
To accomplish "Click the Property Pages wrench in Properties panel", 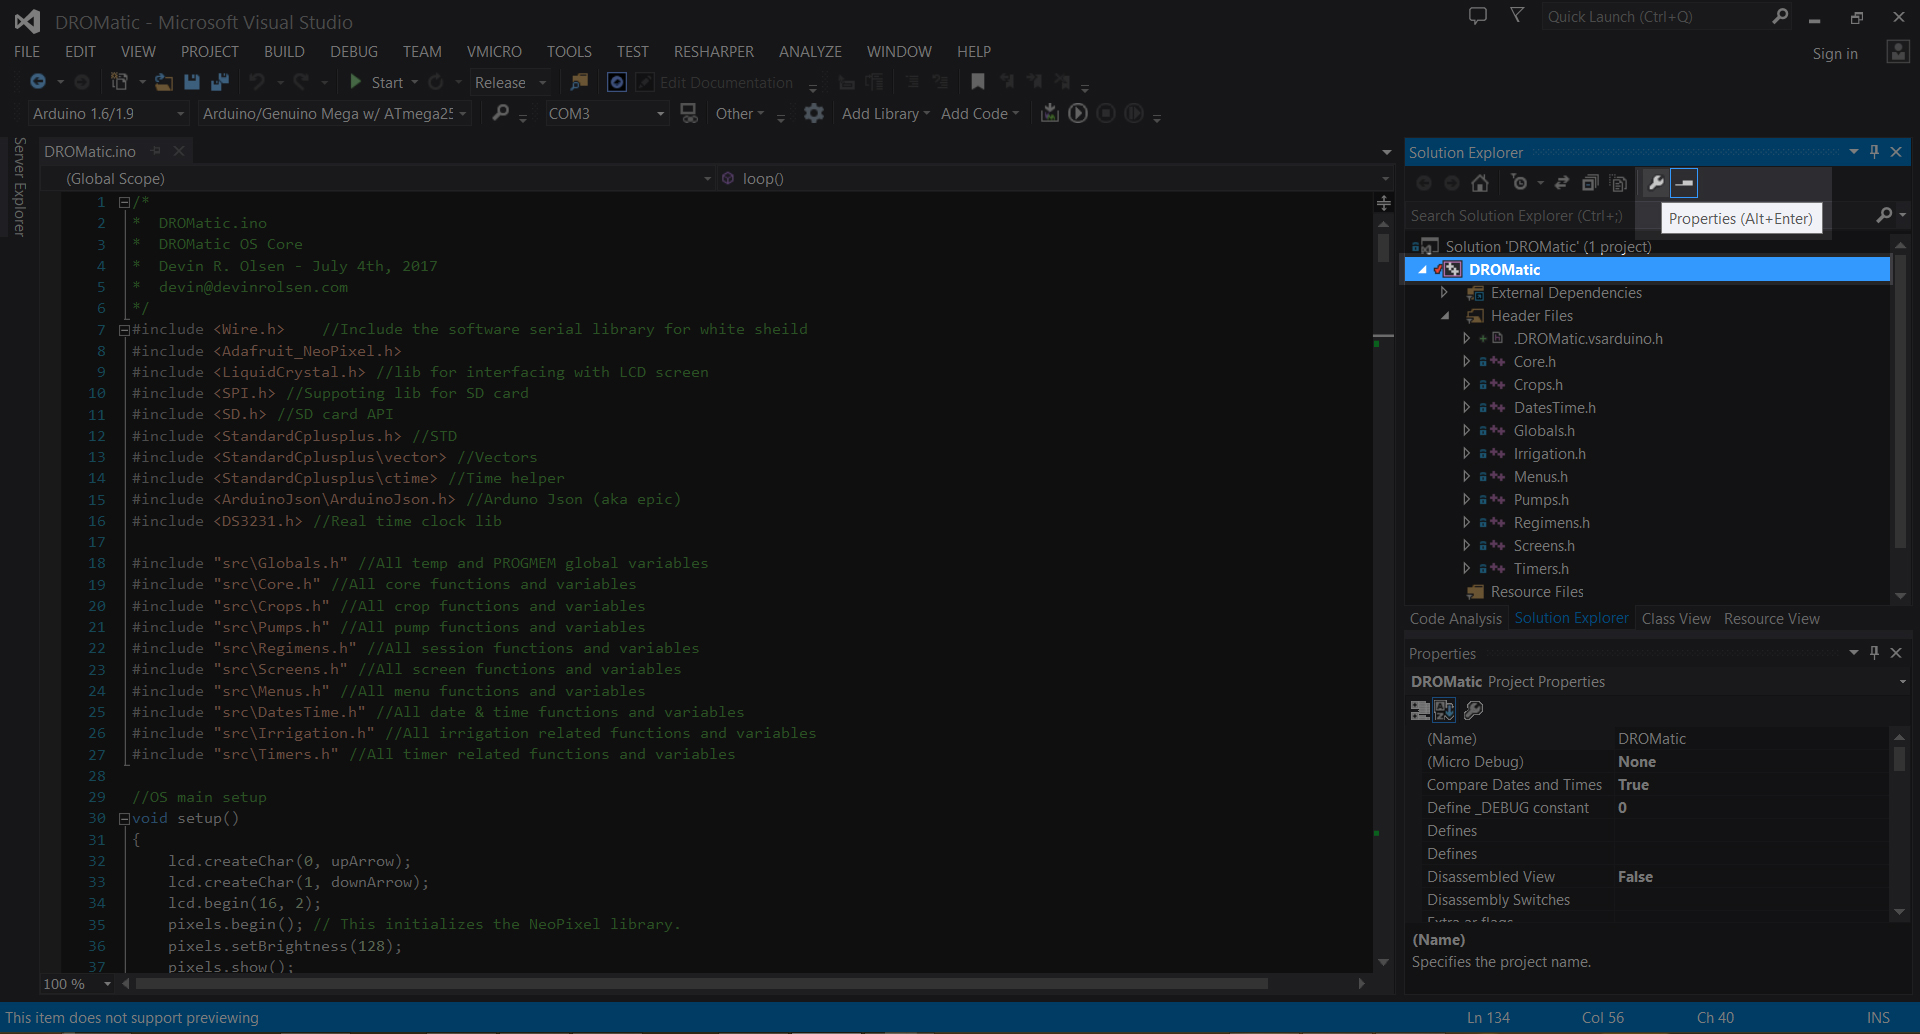I will pyautogui.click(x=1473, y=710).
